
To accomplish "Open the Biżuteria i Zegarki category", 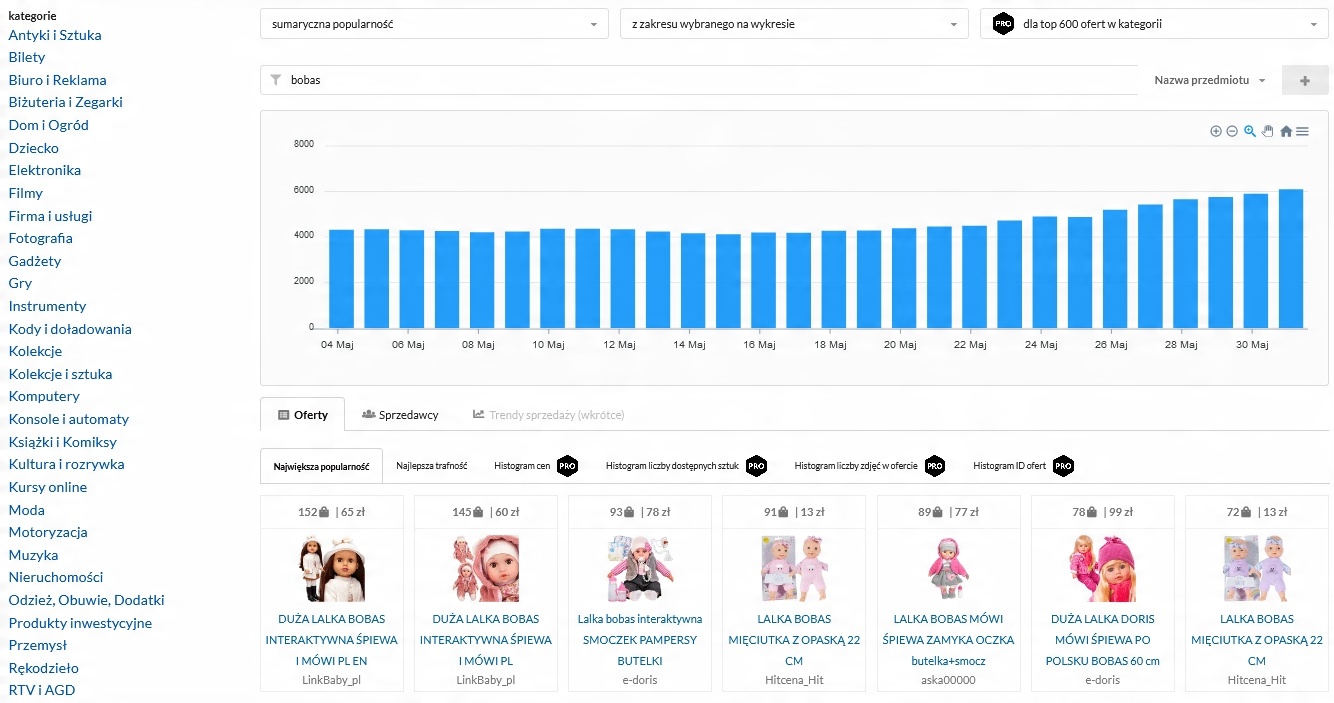I will click(66, 102).
